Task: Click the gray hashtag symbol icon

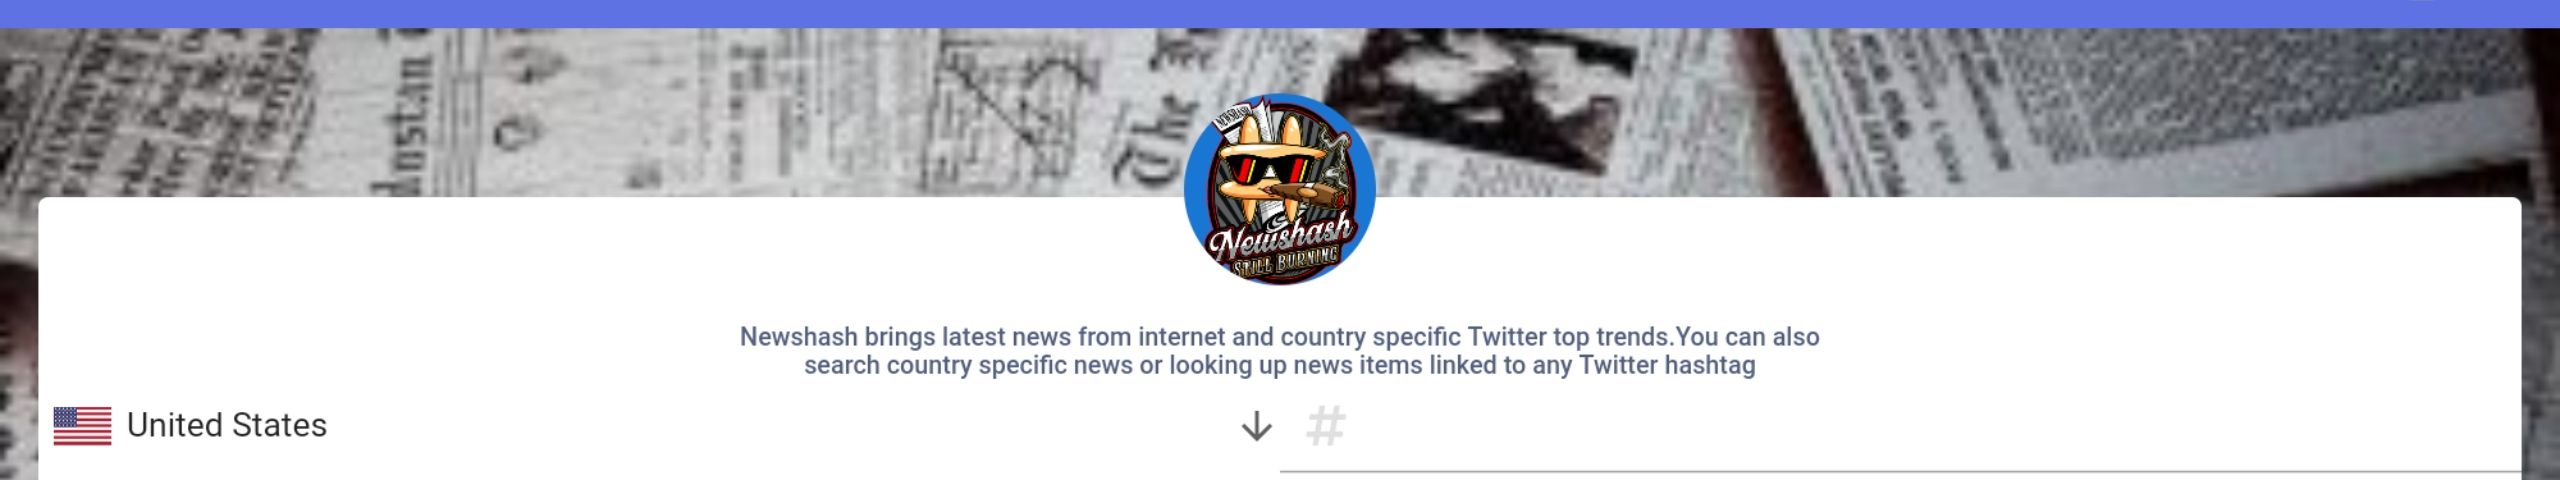Action: (x=1326, y=426)
